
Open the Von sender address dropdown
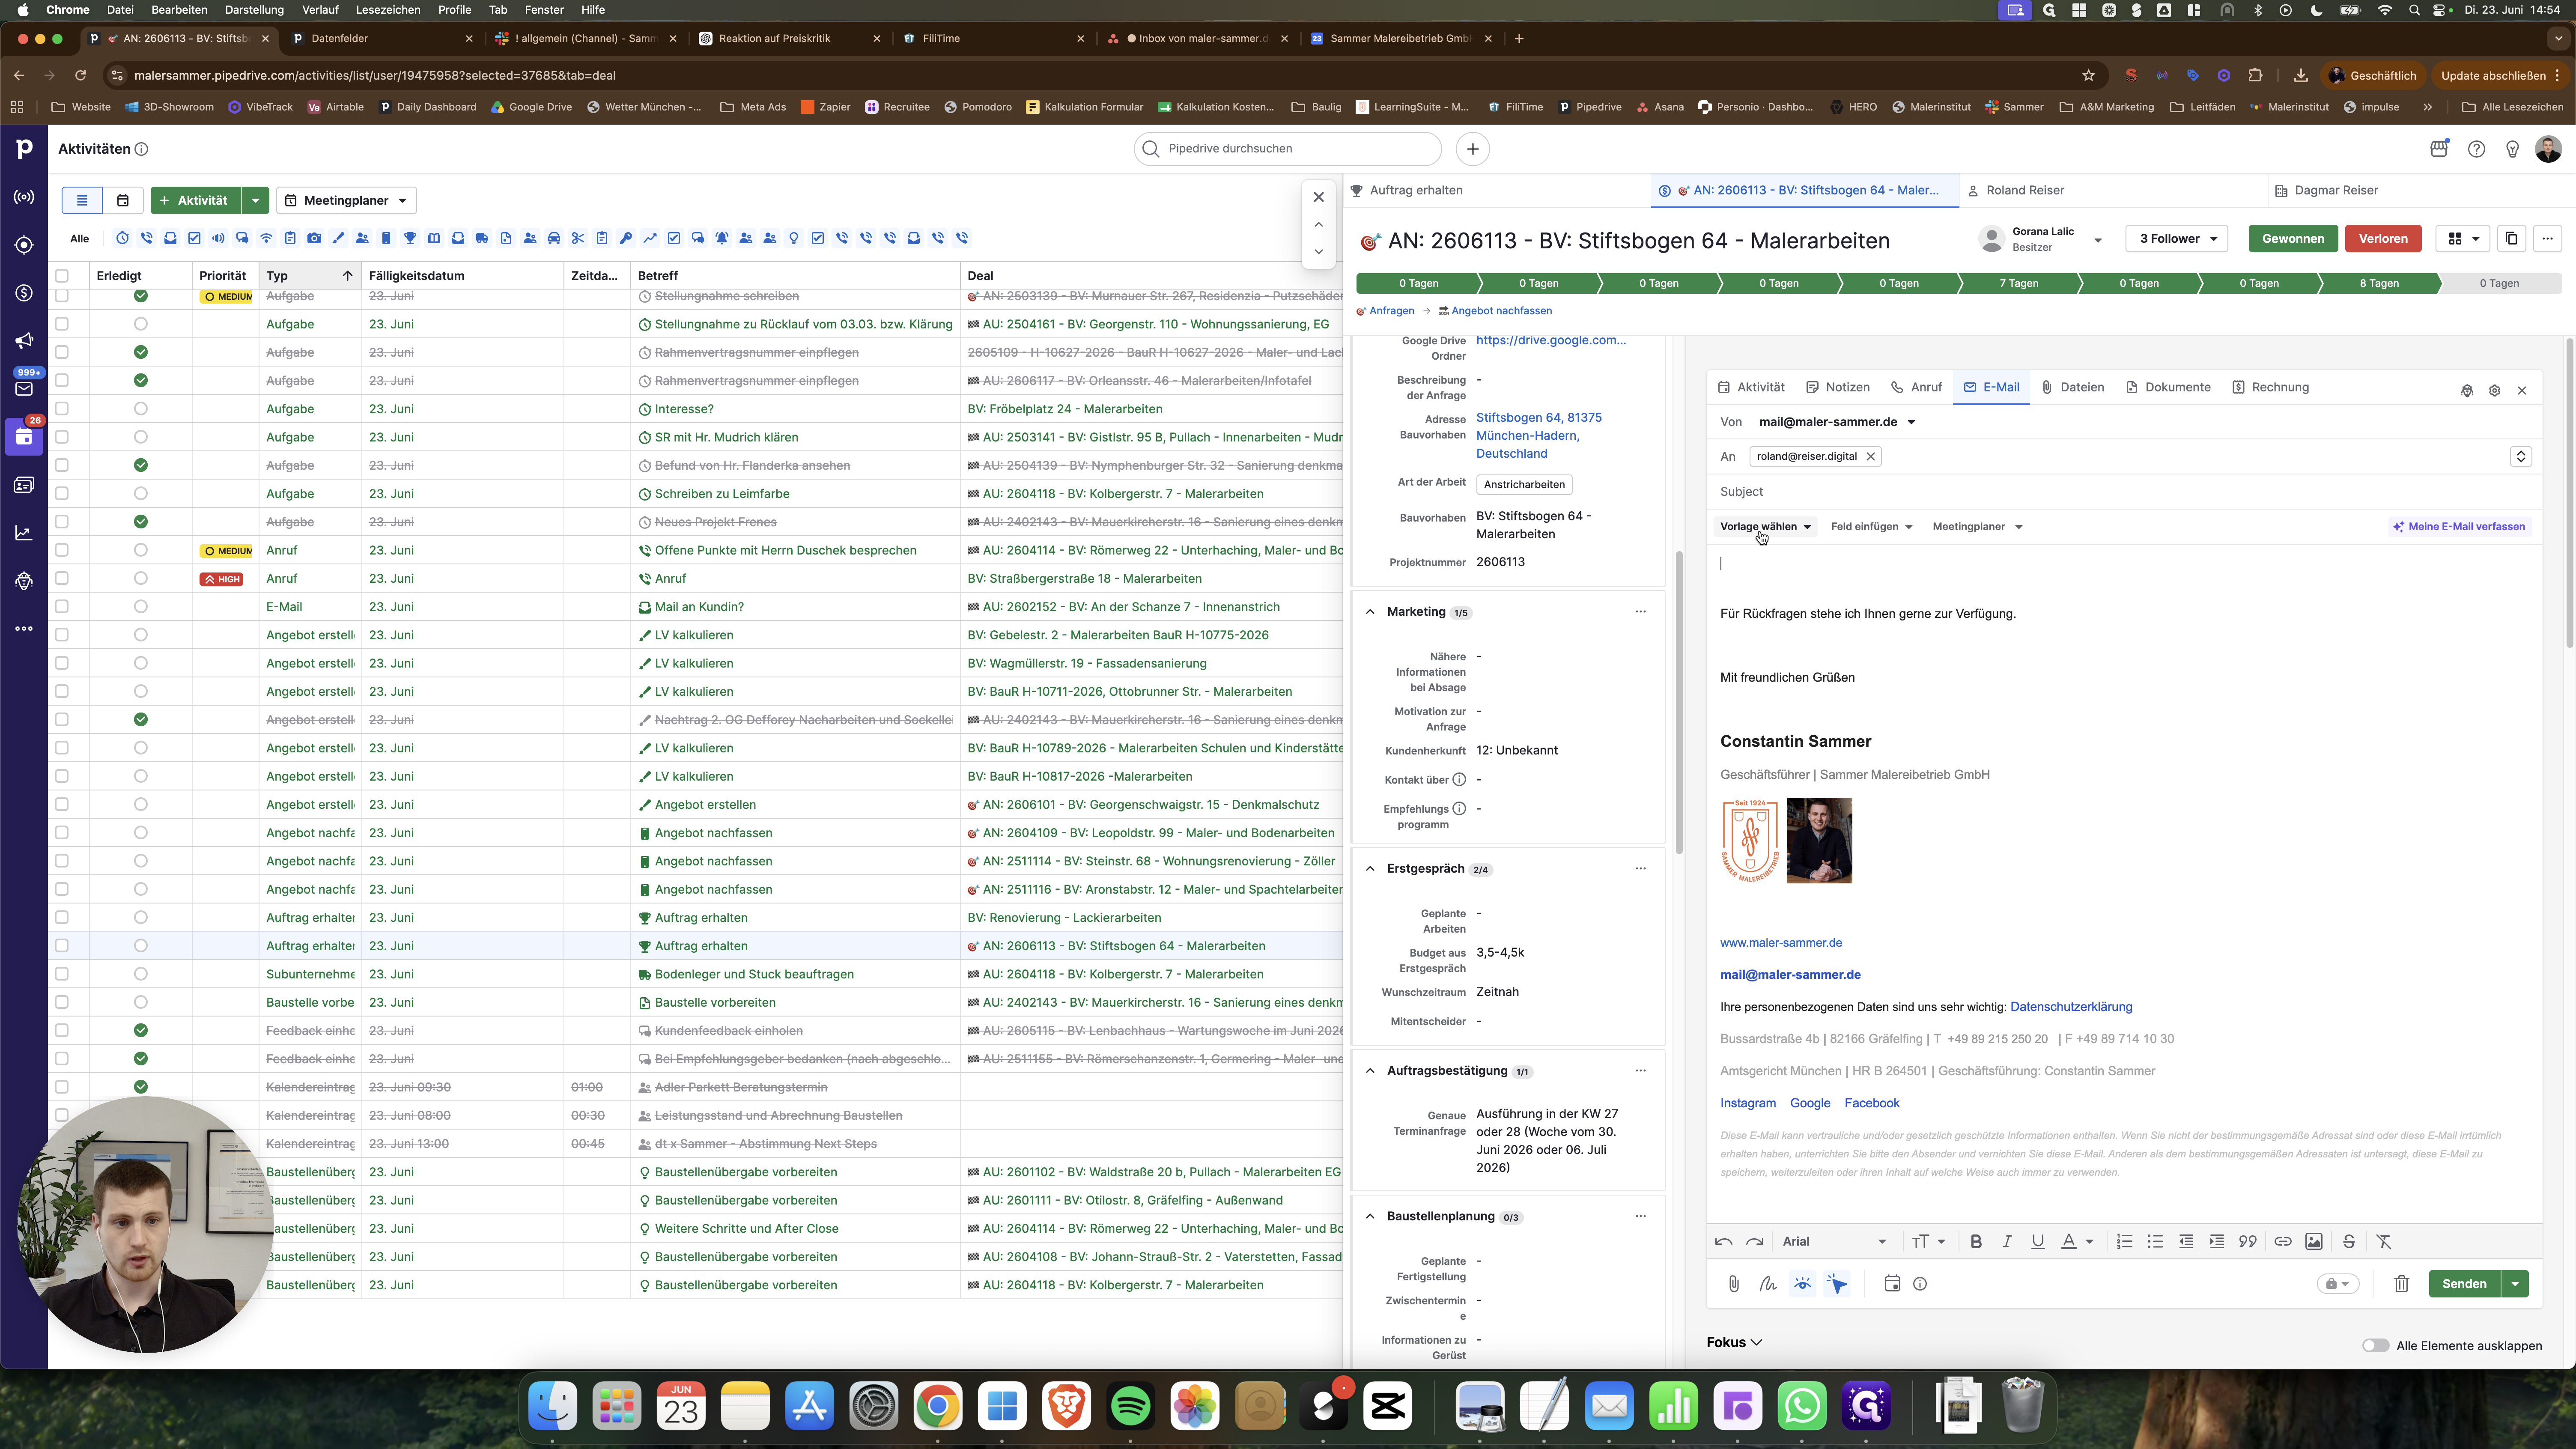click(1837, 422)
